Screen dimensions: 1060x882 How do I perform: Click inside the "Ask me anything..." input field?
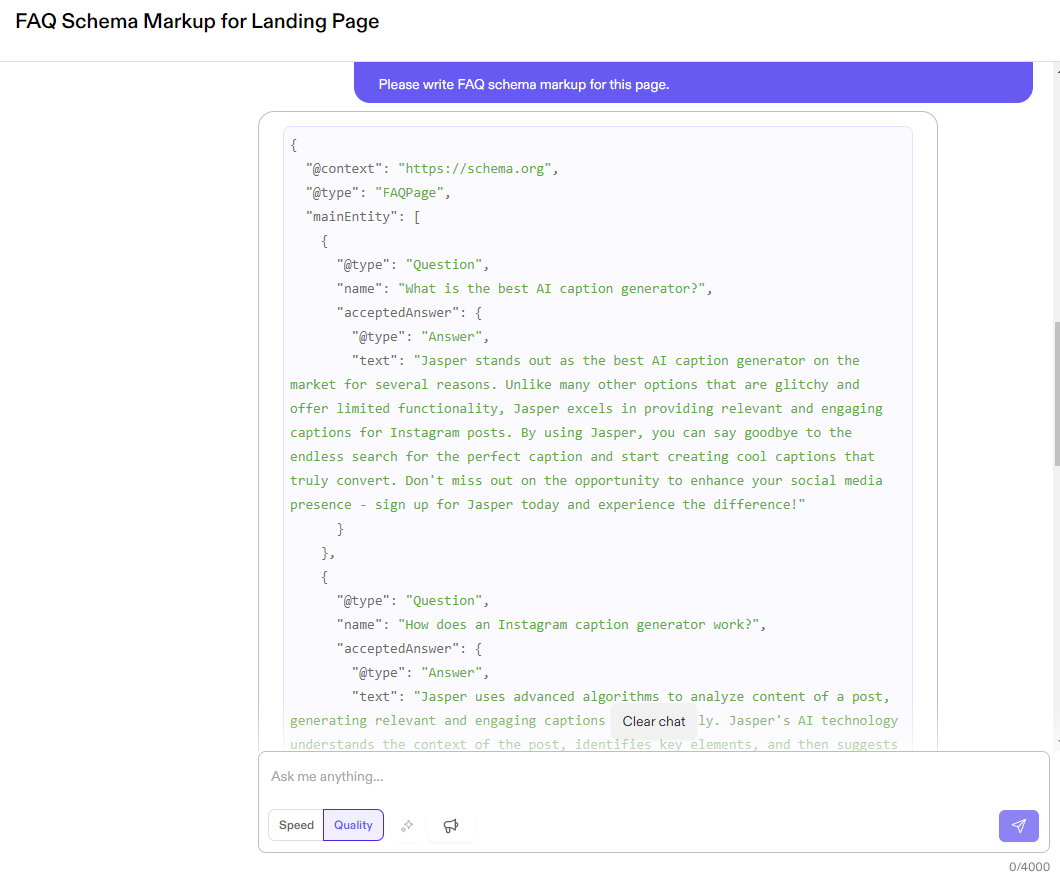tap(600, 776)
